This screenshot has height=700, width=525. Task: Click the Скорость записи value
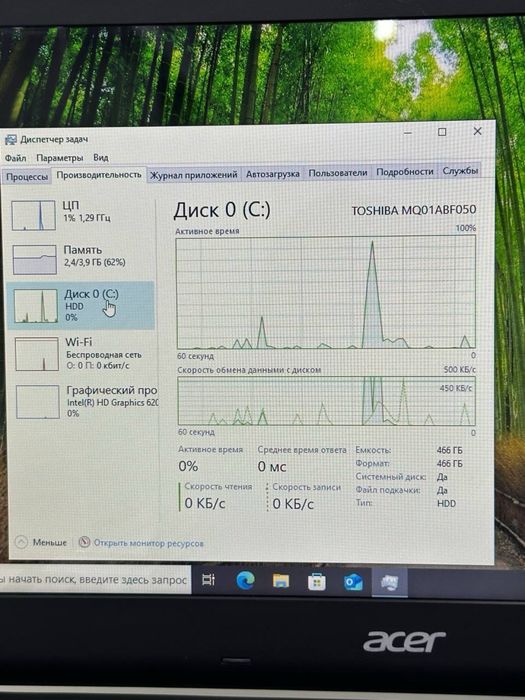(x=293, y=504)
